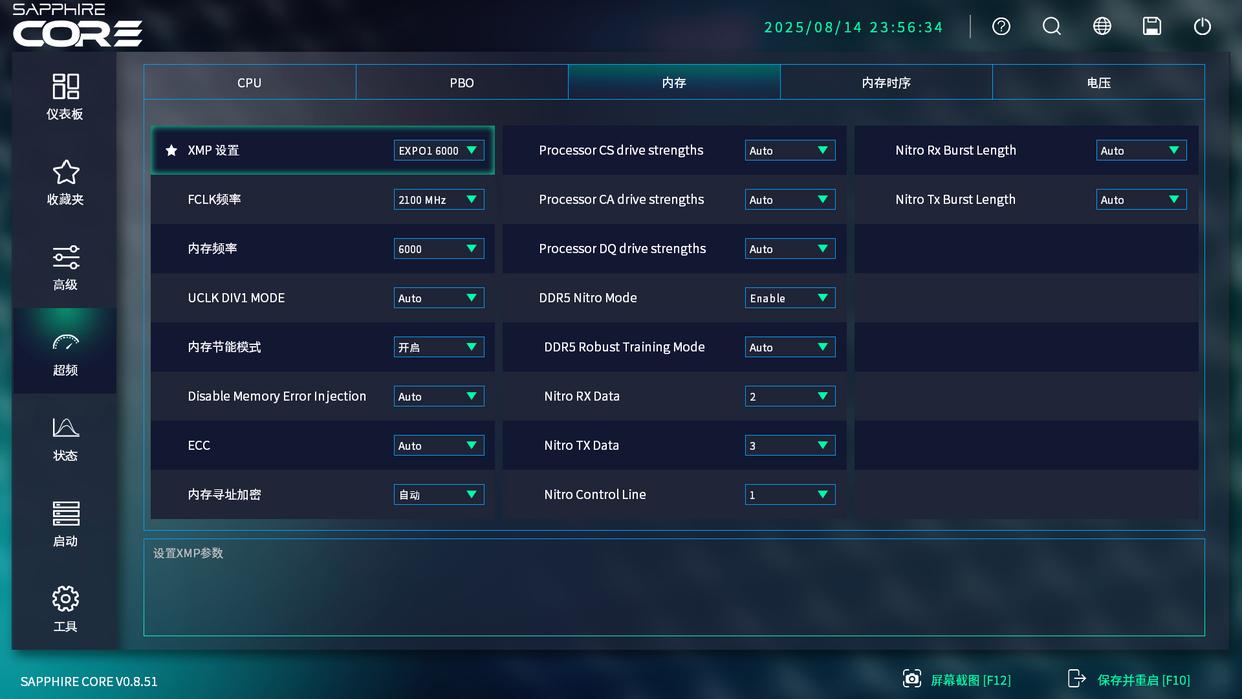Select the 超频 overclocking section

click(65, 352)
